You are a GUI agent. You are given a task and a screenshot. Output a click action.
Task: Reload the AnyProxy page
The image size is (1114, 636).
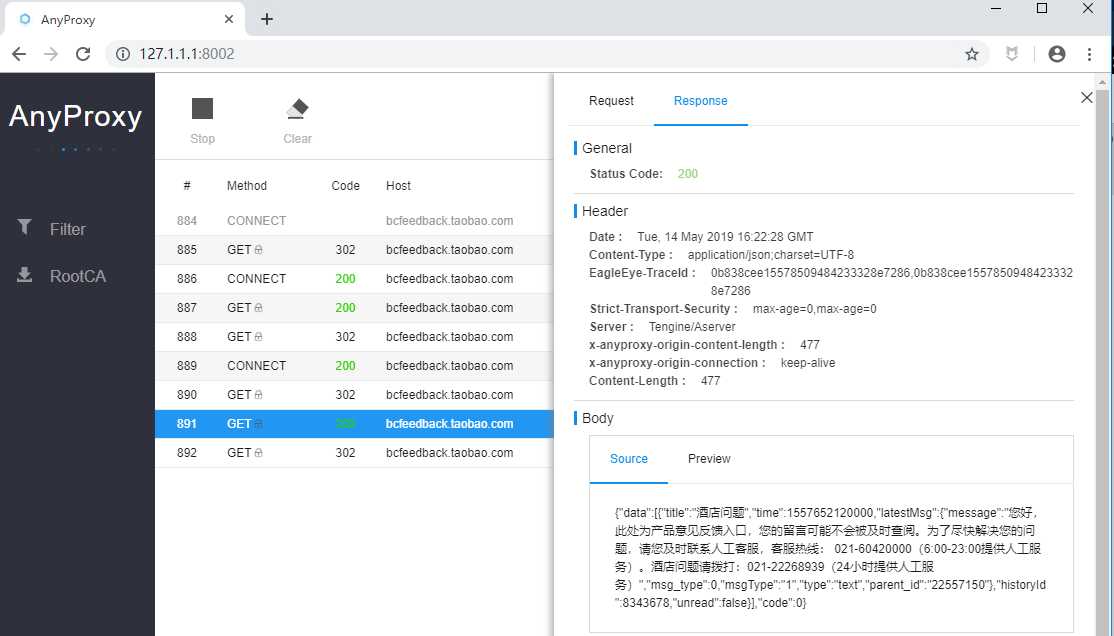(83, 54)
